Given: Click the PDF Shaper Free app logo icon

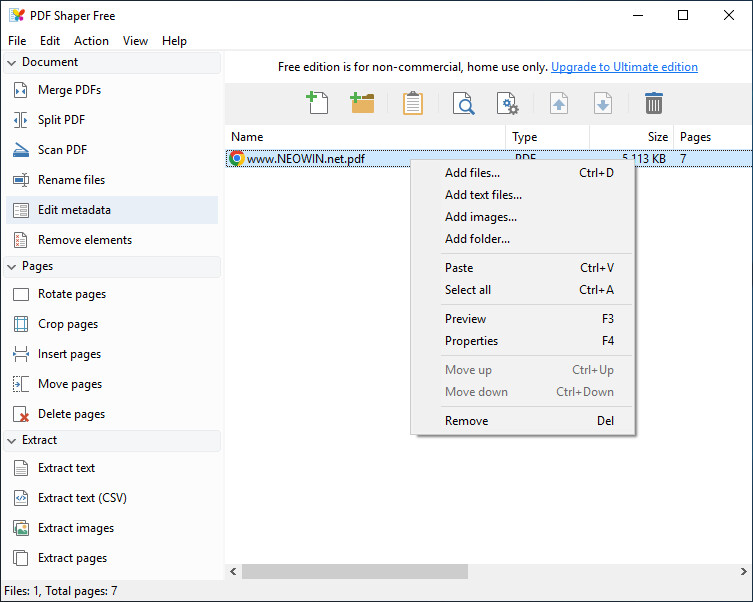Looking at the screenshot, I should [x=17, y=15].
